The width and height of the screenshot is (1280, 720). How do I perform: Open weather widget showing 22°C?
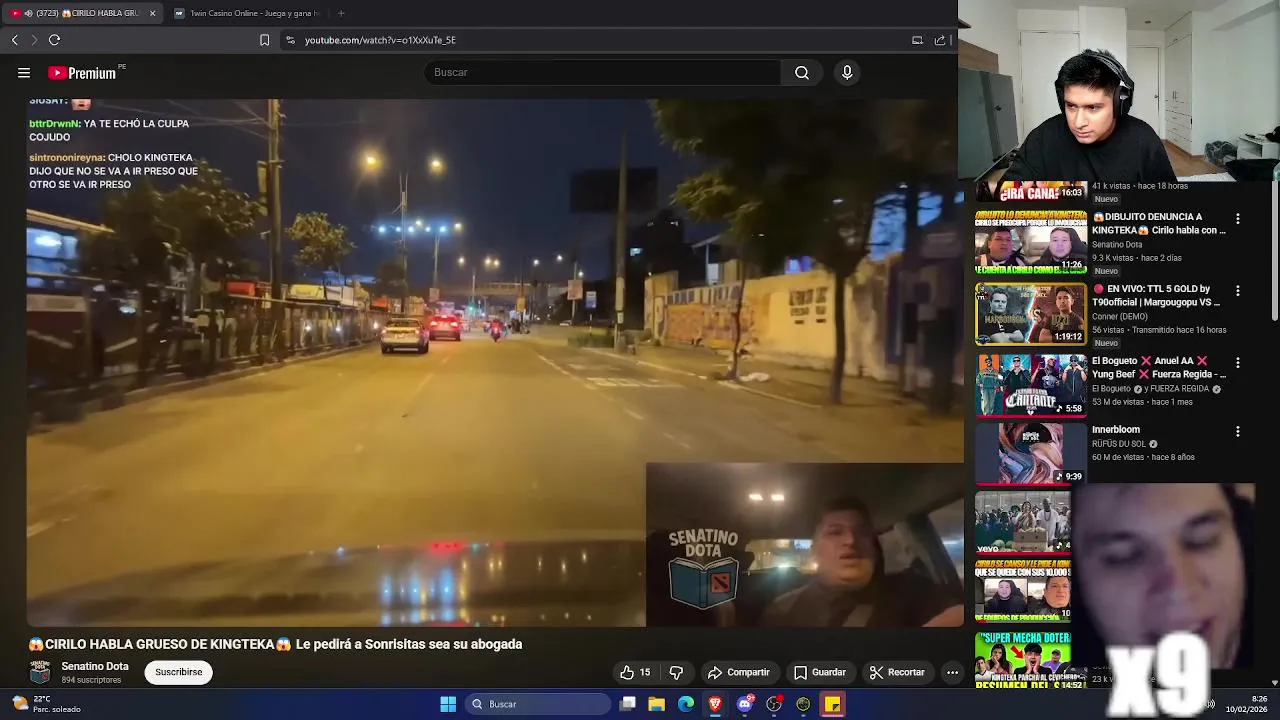[x=47, y=704]
